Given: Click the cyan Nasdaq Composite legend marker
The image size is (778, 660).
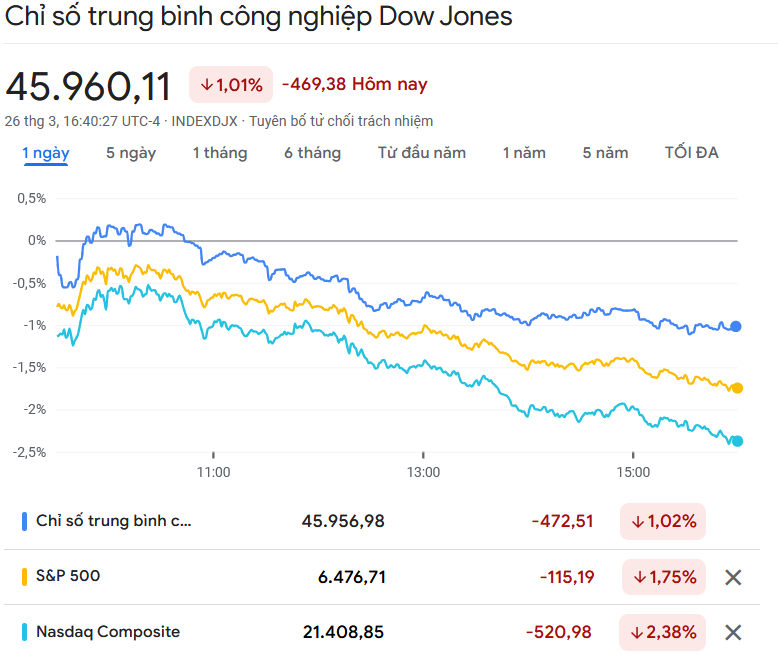Looking at the screenshot, I should [24, 632].
